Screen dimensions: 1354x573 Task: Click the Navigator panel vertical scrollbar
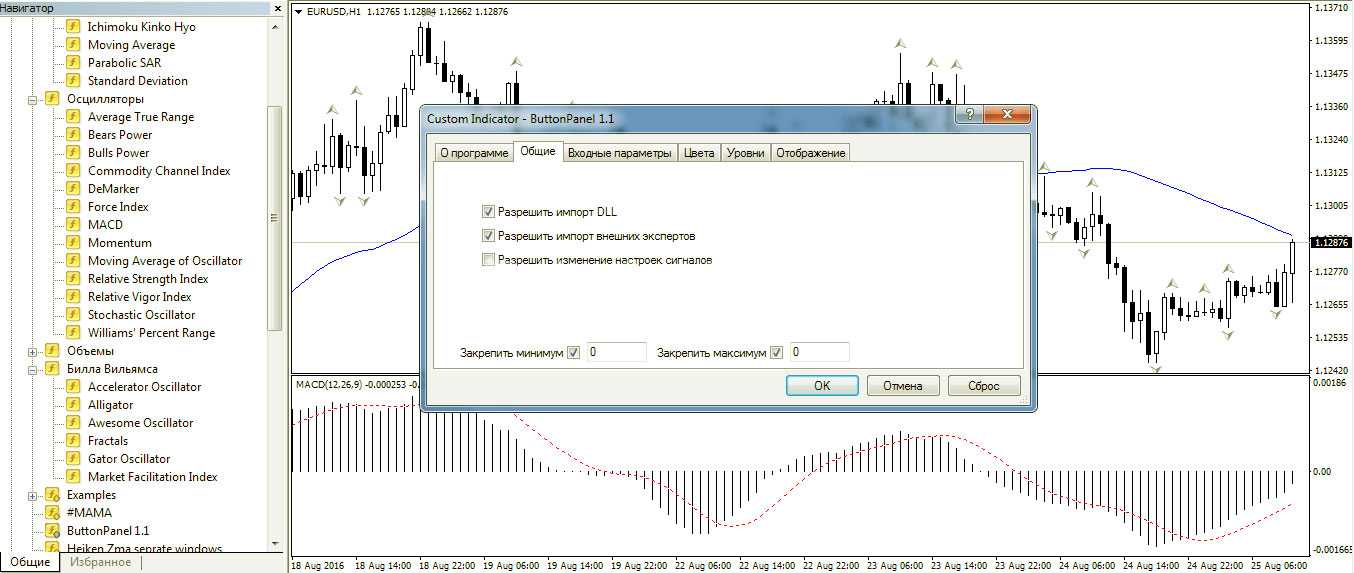pyautogui.click(x=274, y=217)
